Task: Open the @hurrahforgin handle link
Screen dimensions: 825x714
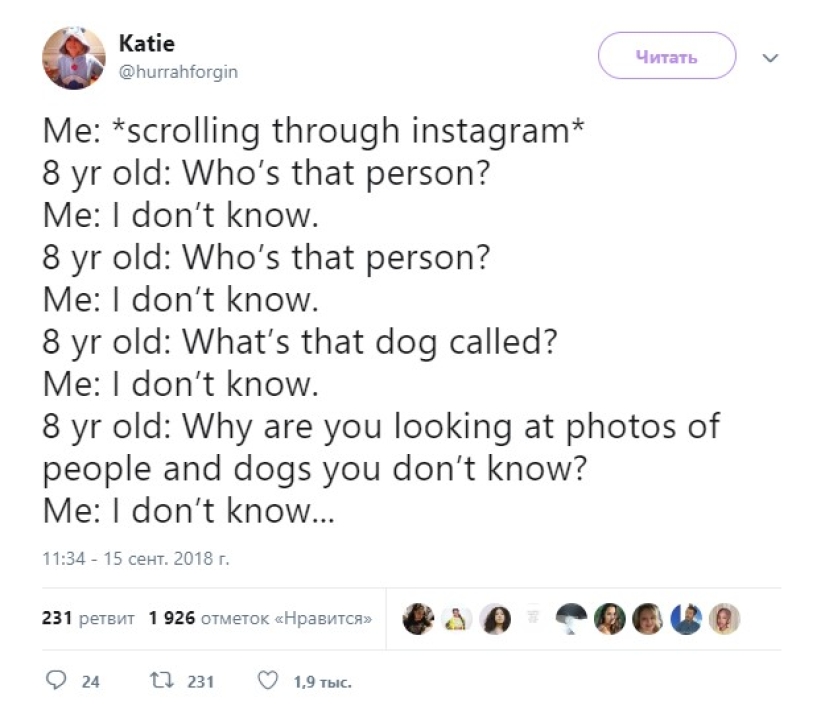Action: (x=178, y=72)
